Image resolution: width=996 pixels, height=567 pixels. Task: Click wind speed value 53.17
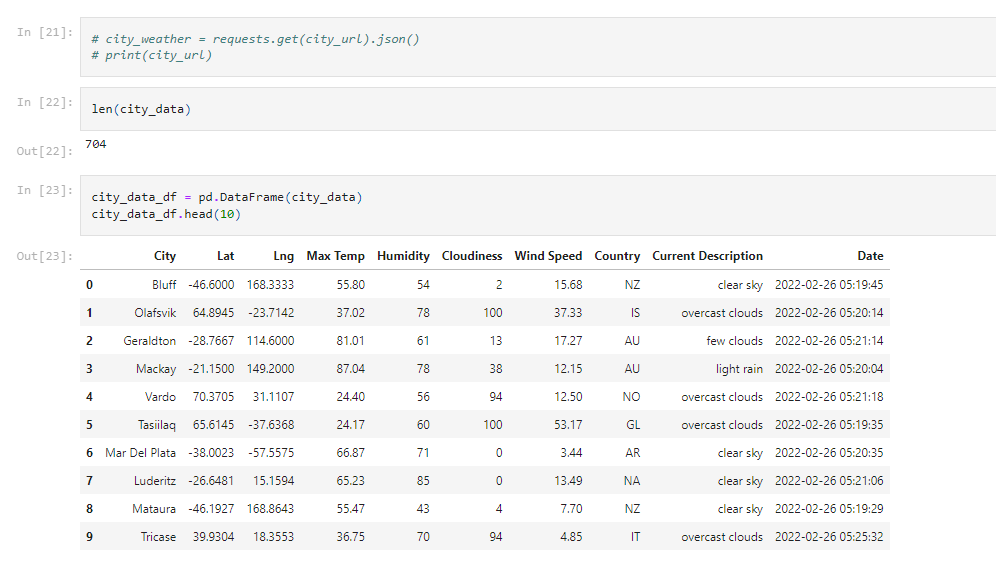coord(568,425)
